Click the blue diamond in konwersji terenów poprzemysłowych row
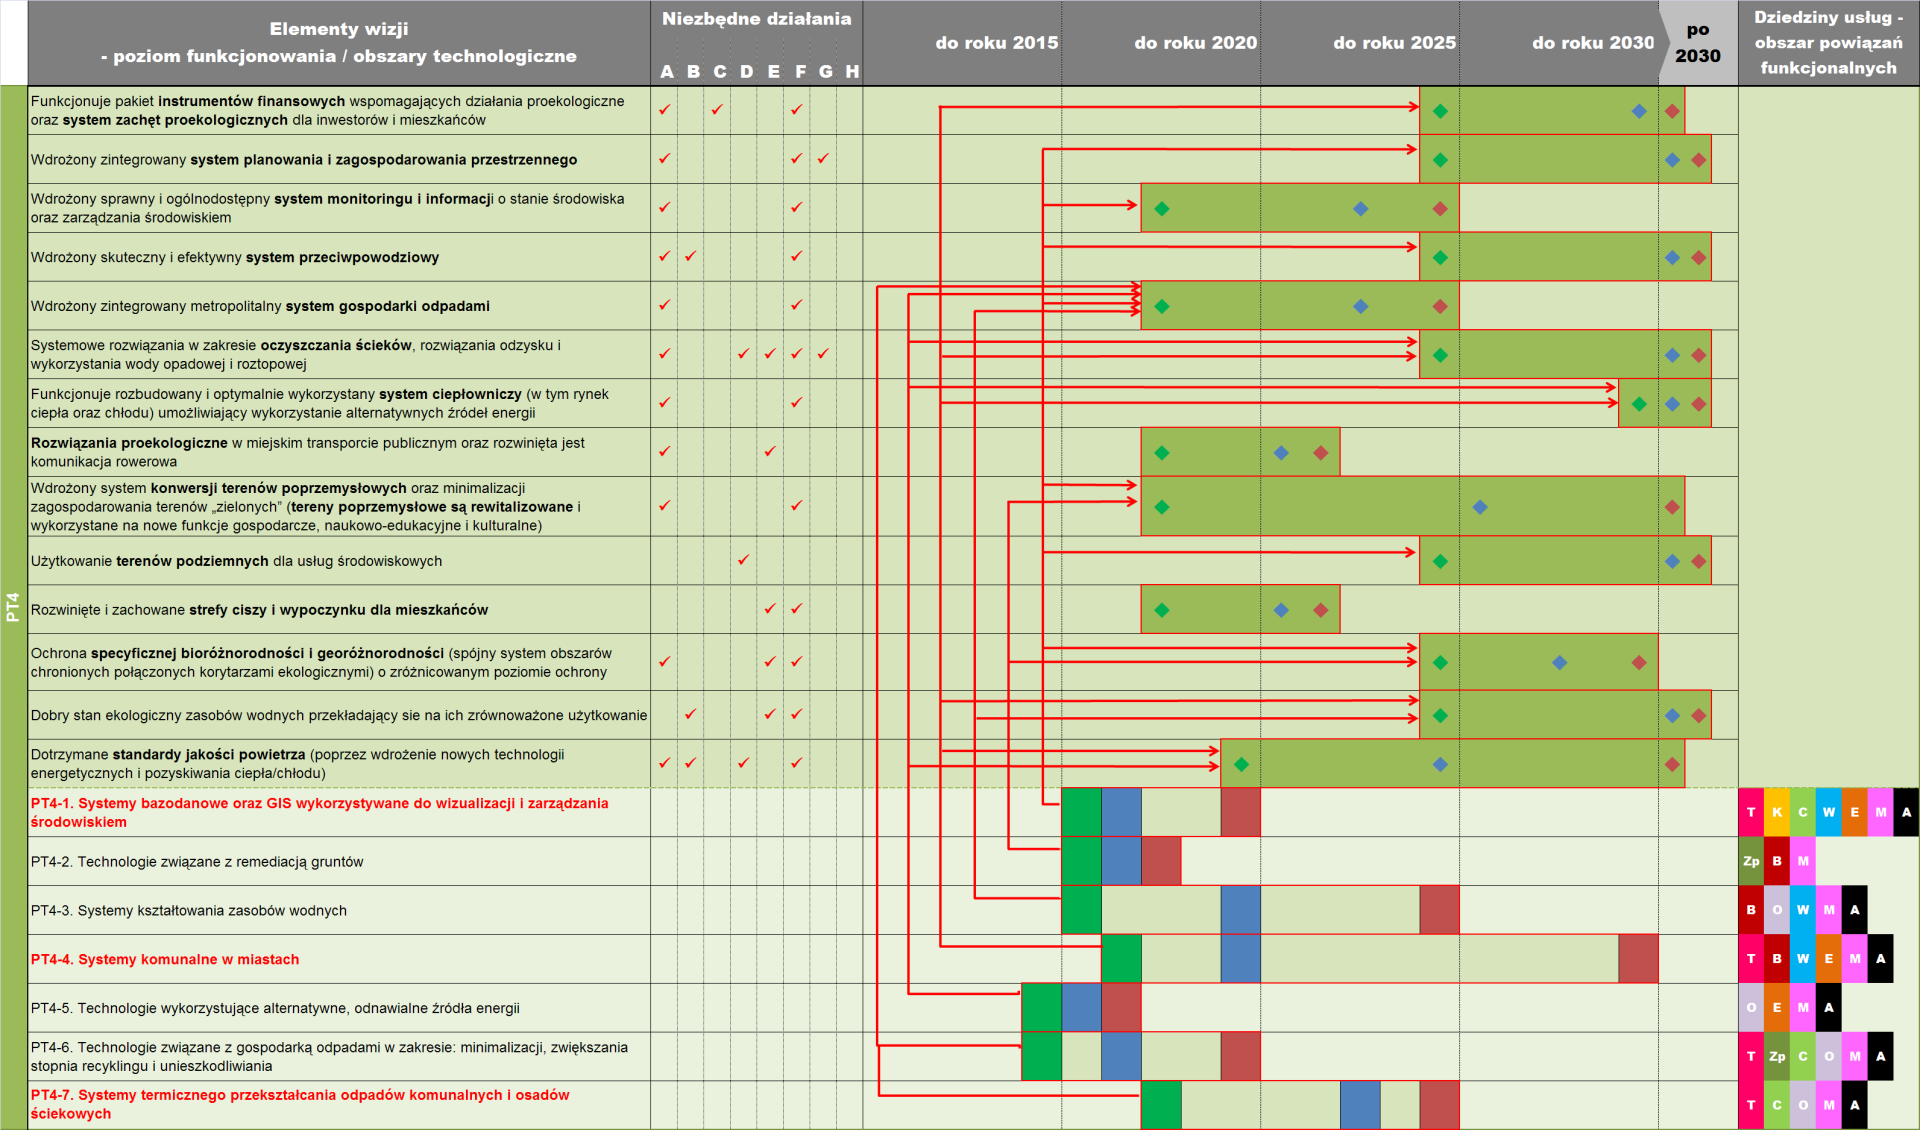 [1480, 507]
